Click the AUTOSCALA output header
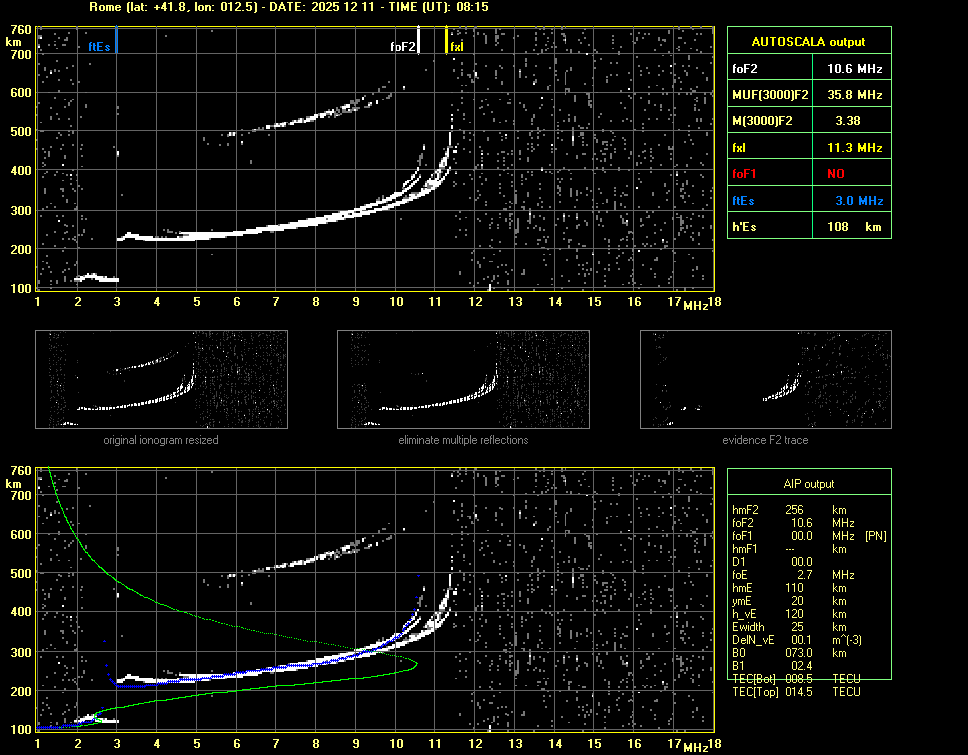This screenshot has width=968, height=755. [x=808, y=42]
